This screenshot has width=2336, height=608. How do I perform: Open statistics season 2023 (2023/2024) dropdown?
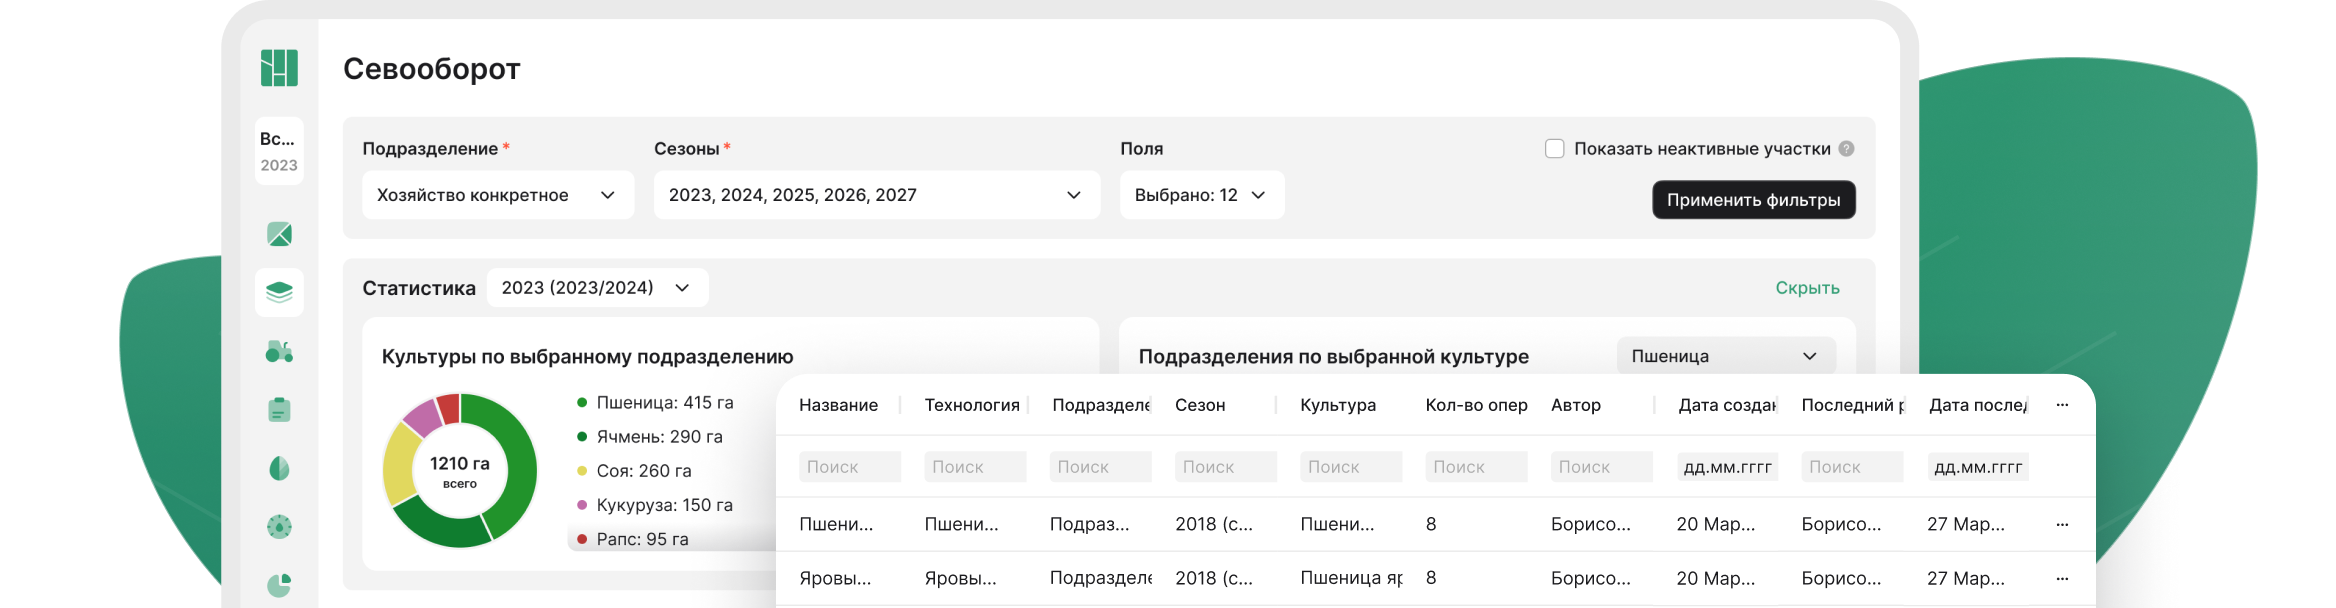point(597,288)
